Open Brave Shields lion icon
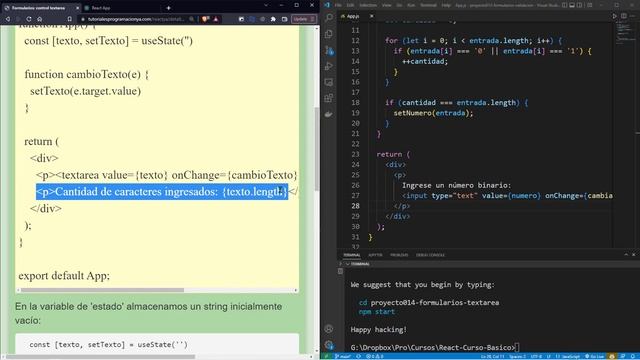This screenshot has height=360, width=640. (205, 19)
